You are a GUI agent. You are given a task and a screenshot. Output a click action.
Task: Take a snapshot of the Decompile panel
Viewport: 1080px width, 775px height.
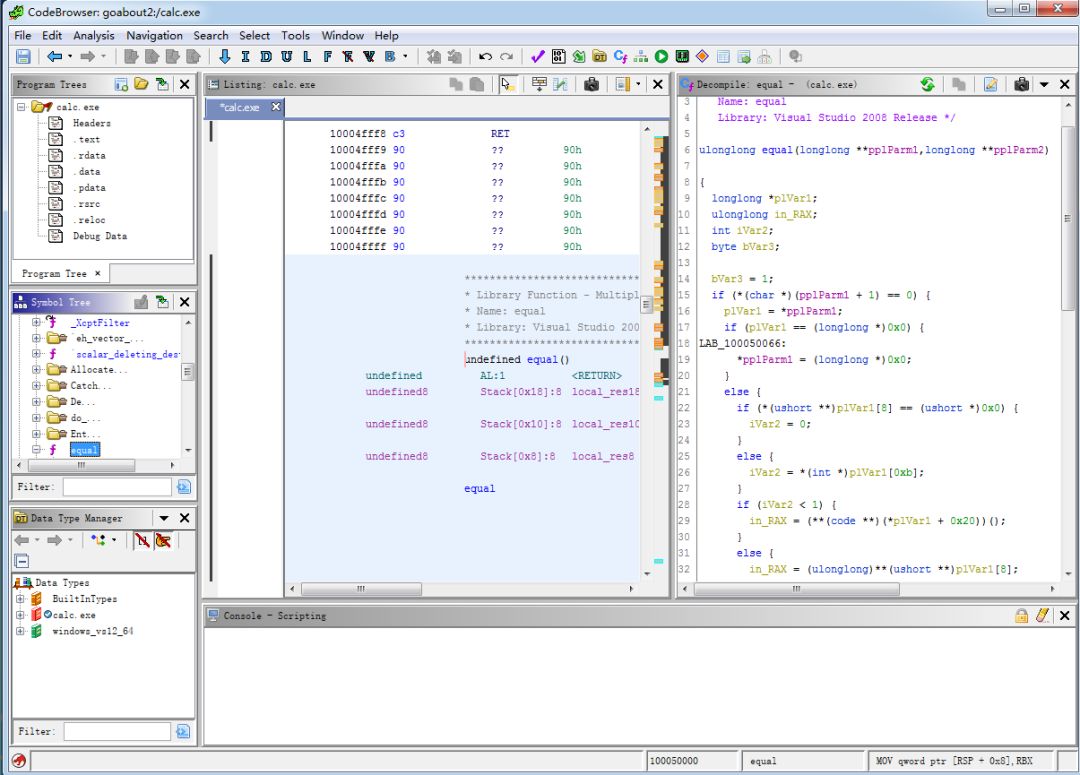(1021, 85)
